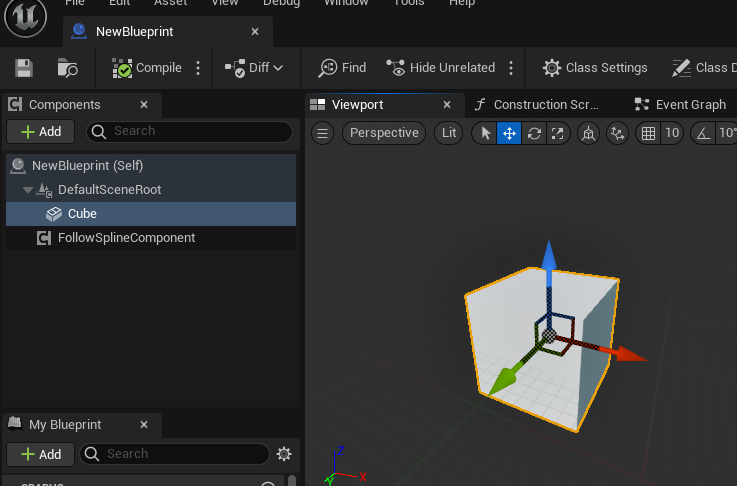The height and width of the screenshot is (486, 737).
Task: Compile the blueprint
Action: click(147, 68)
